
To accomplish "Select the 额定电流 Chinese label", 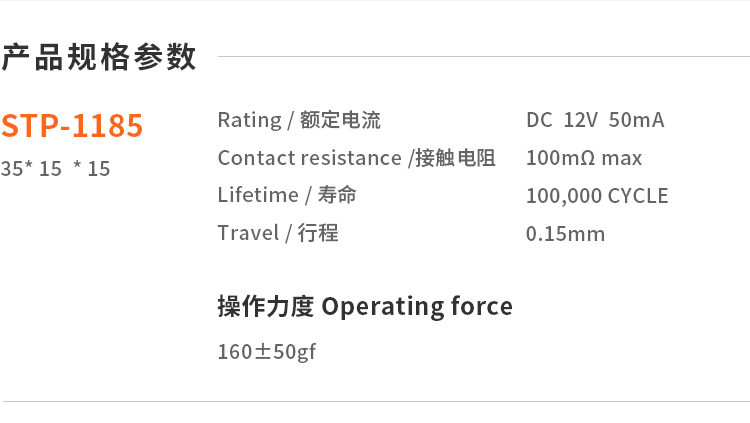I will [x=340, y=121].
